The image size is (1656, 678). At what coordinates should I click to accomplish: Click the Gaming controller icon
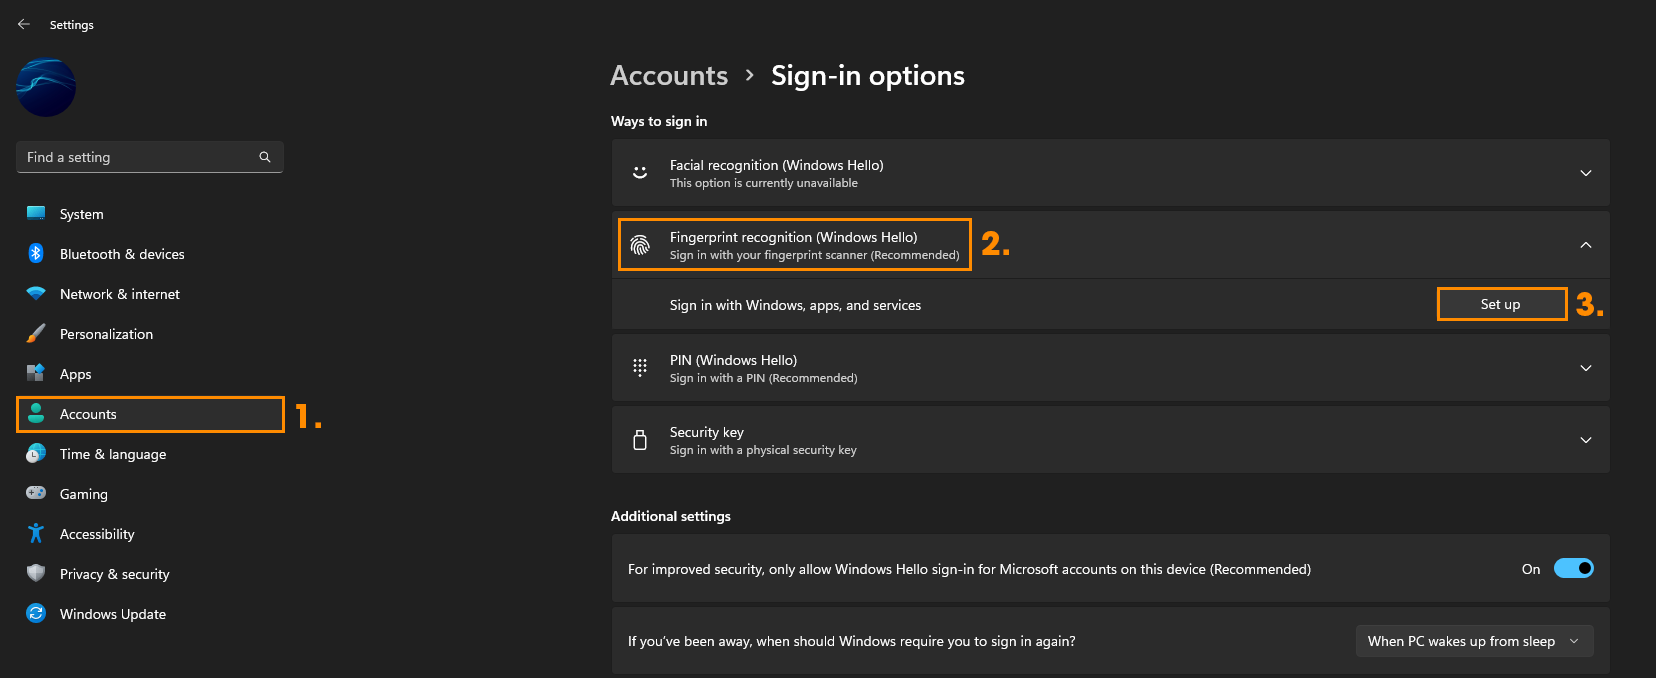36,493
